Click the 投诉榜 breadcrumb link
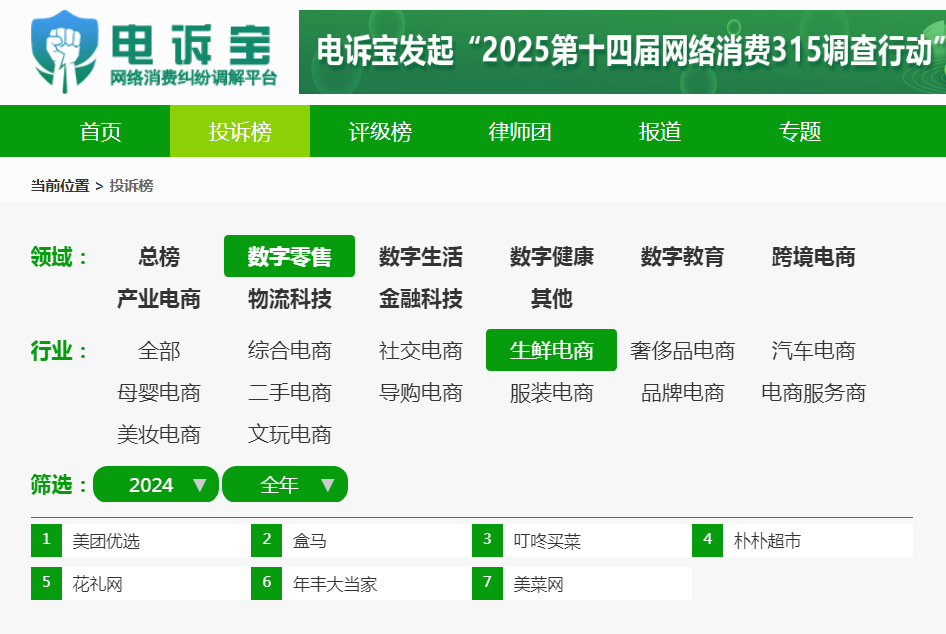 tap(131, 186)
